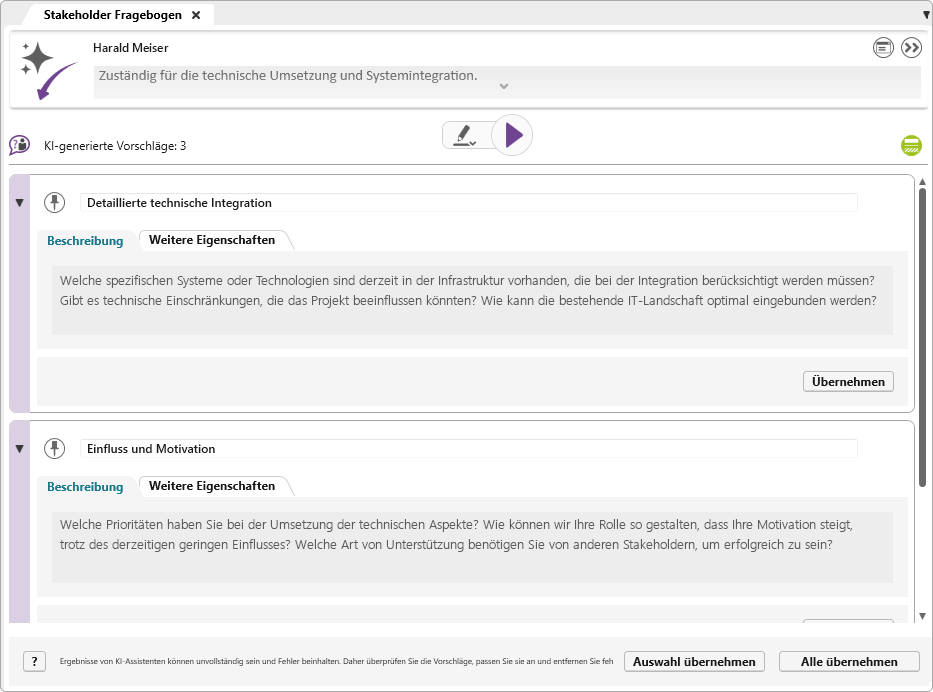Open the dropdown arrow at the top-right corner
Viewport: 933px width, 692px height.
[926, 13]
